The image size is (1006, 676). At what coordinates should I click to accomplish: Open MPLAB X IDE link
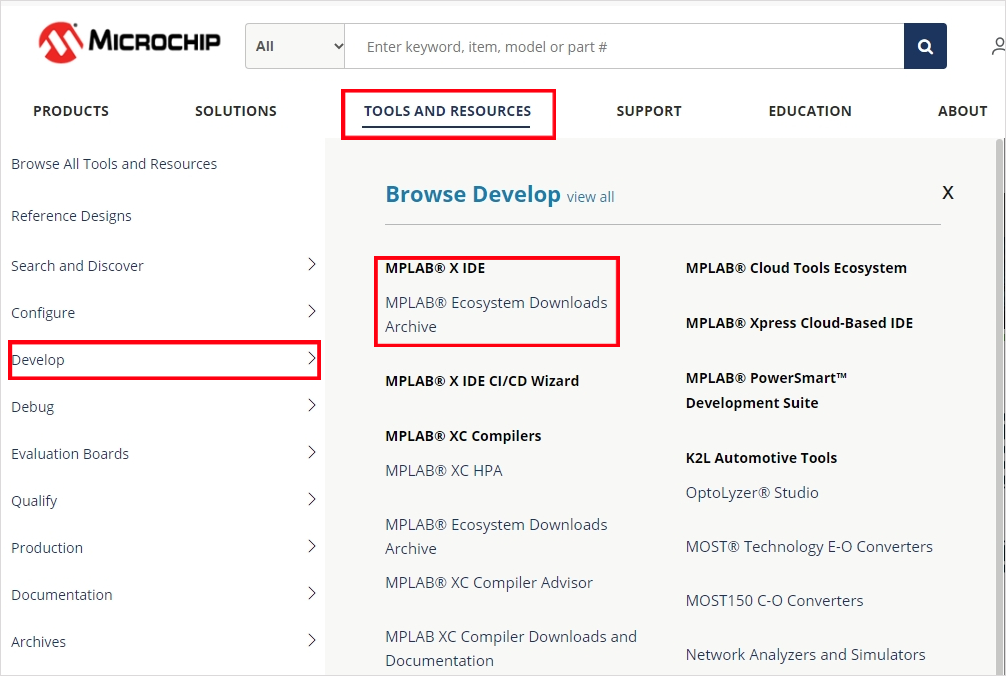pyautogui.click(x=435, y=268)
